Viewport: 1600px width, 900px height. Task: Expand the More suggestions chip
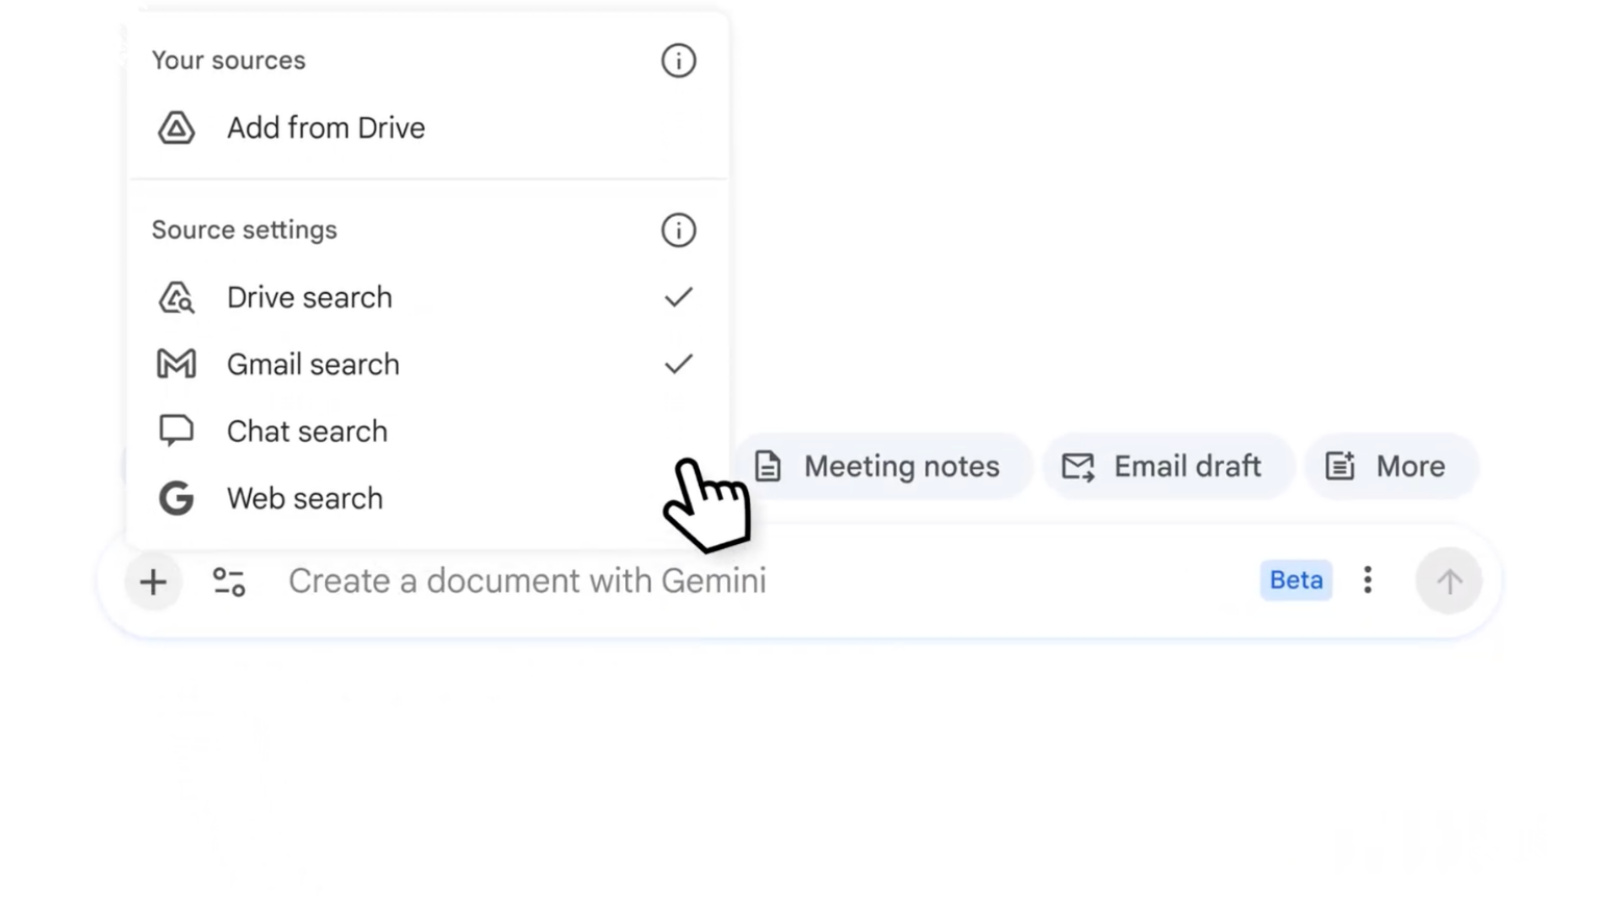[x=1391, y=466]
